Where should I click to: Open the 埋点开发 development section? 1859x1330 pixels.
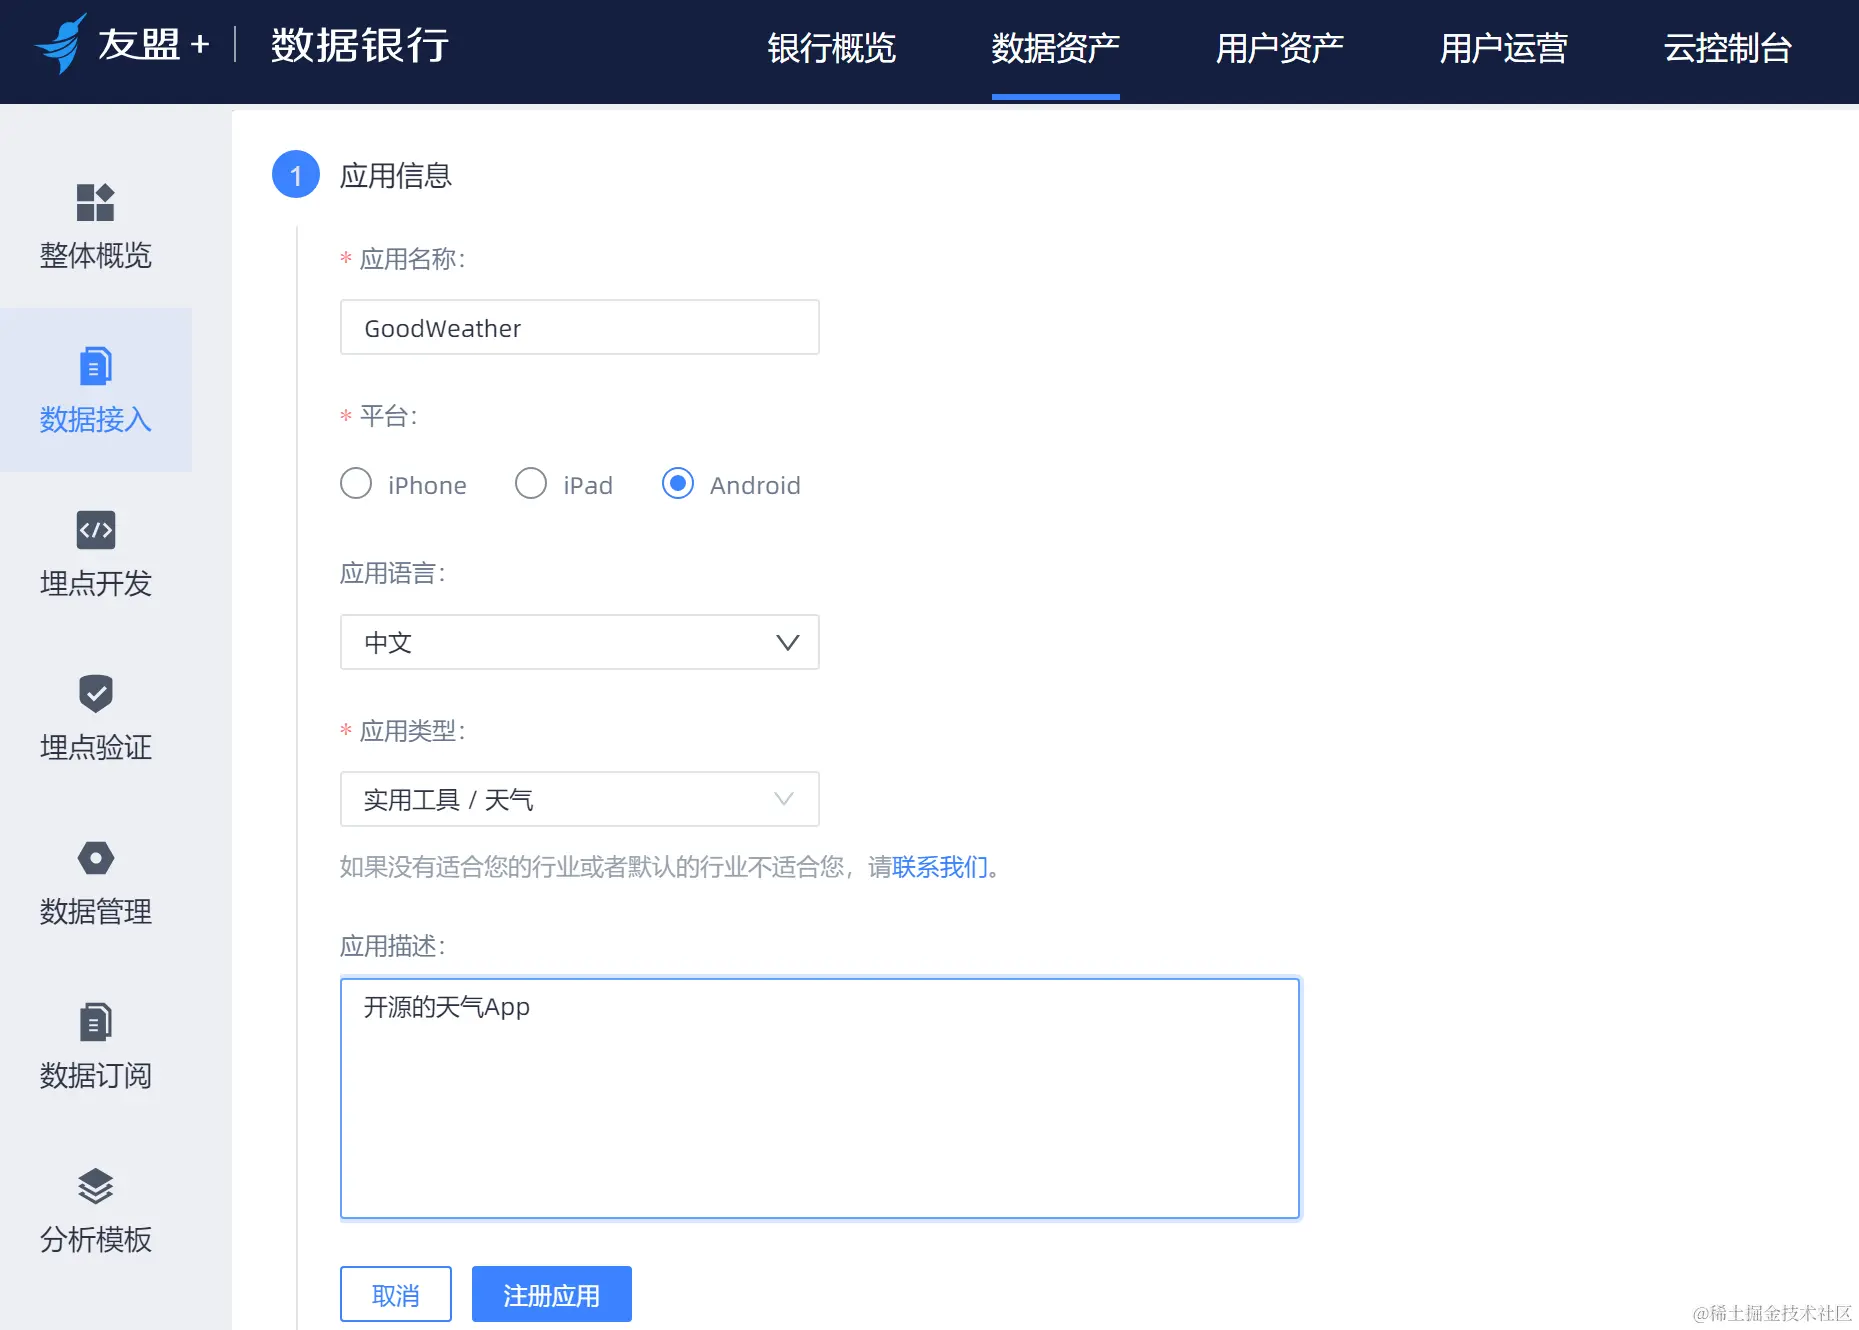(95, 557)
